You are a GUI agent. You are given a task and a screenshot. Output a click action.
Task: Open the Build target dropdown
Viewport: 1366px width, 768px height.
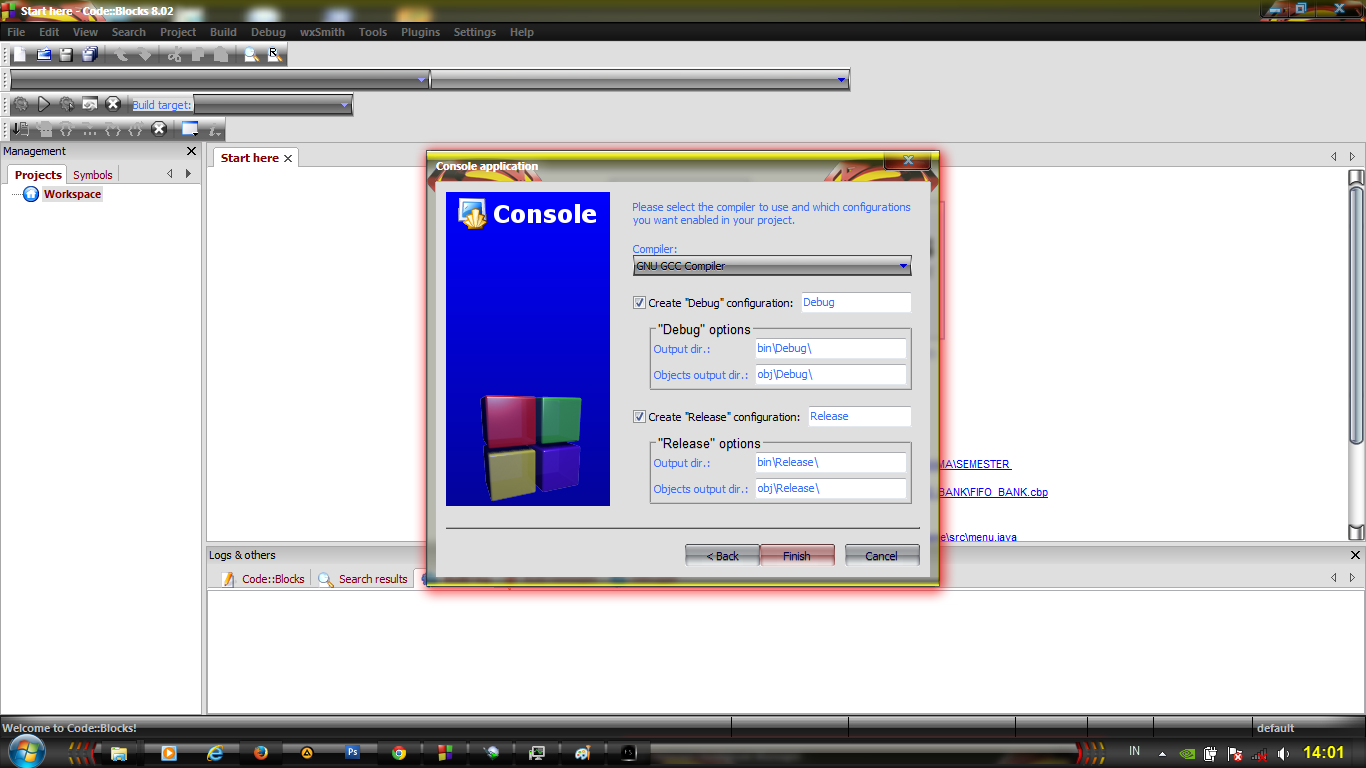point(272,104)
